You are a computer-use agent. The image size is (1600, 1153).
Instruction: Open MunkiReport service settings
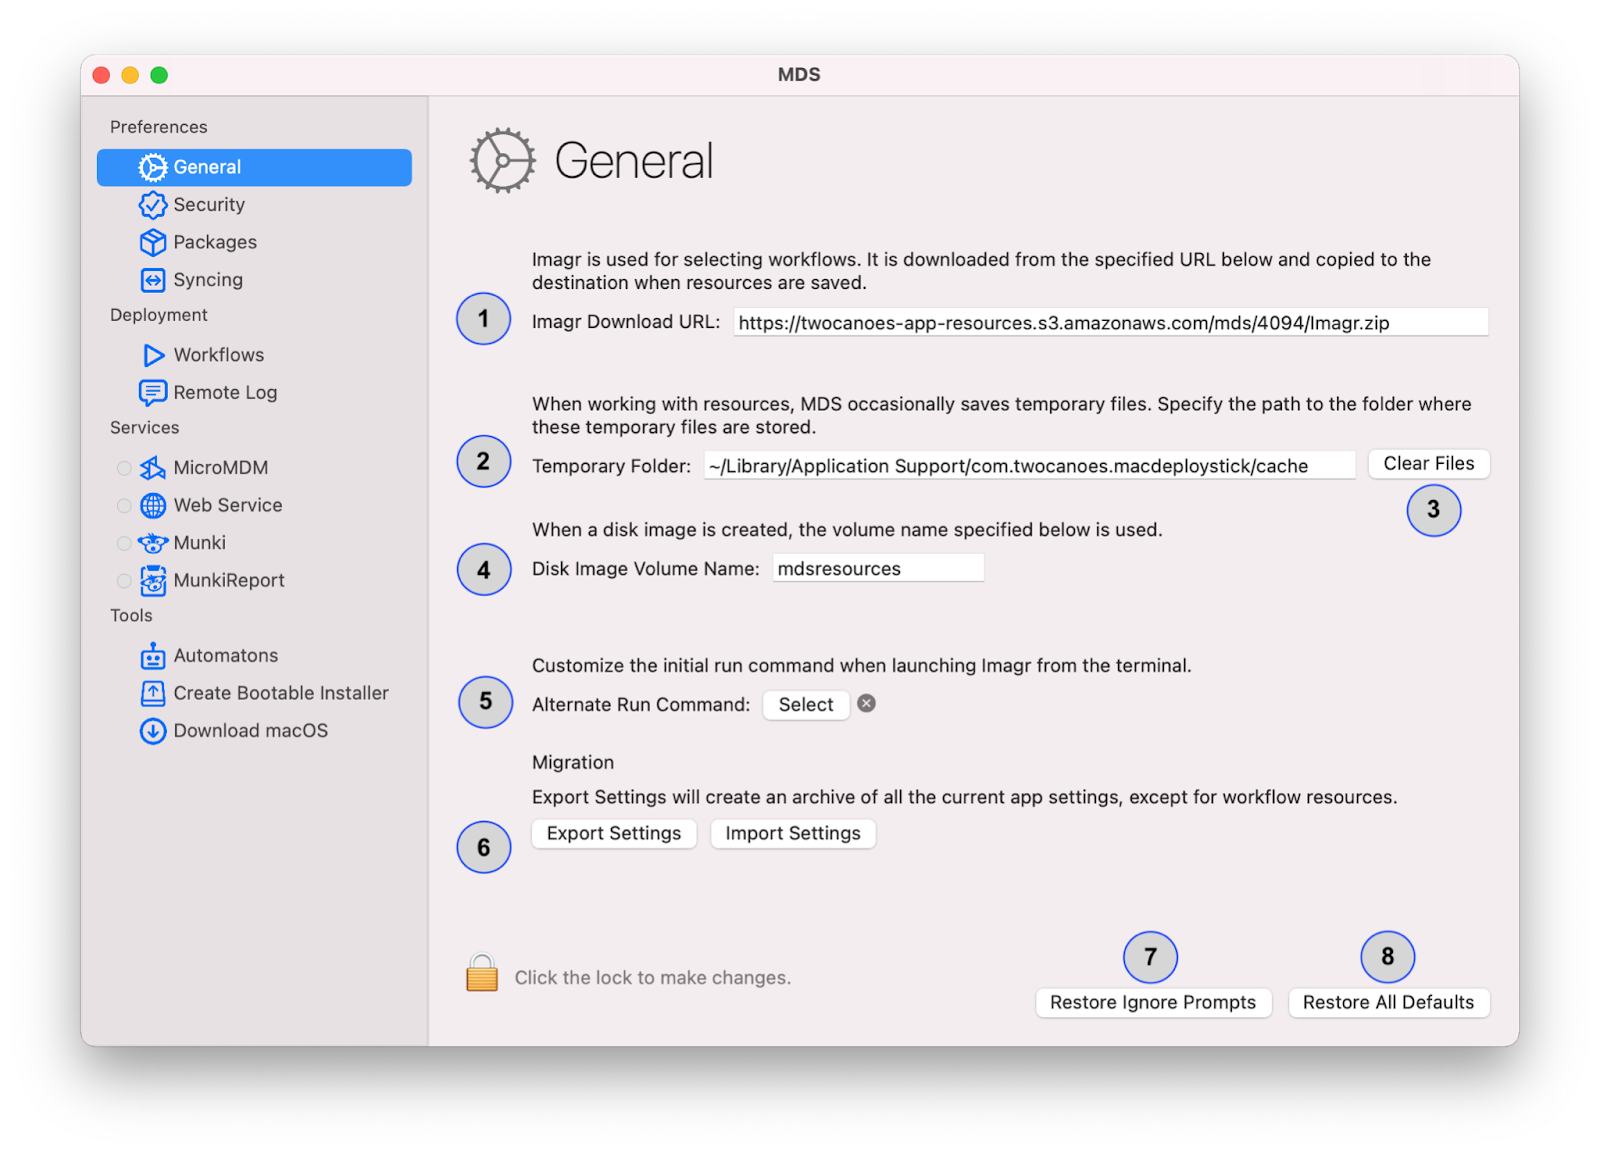click(x=254, y=581)
